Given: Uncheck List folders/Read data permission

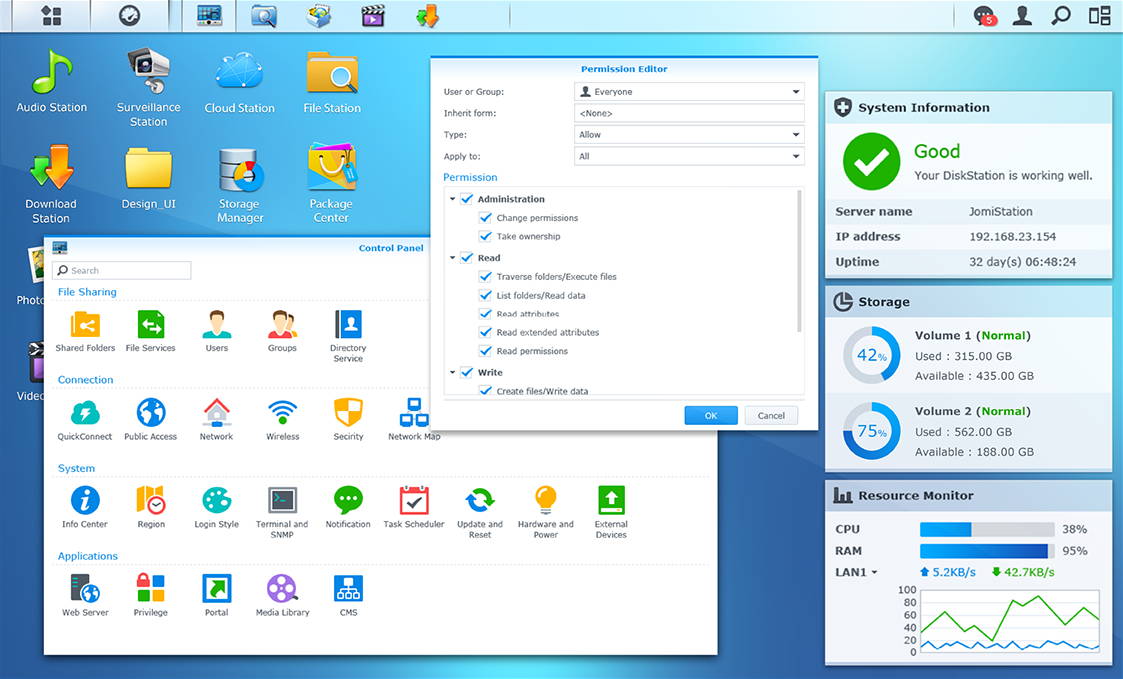Looking at the screenshot, I should pyautogui.click(x=486, y=296).
